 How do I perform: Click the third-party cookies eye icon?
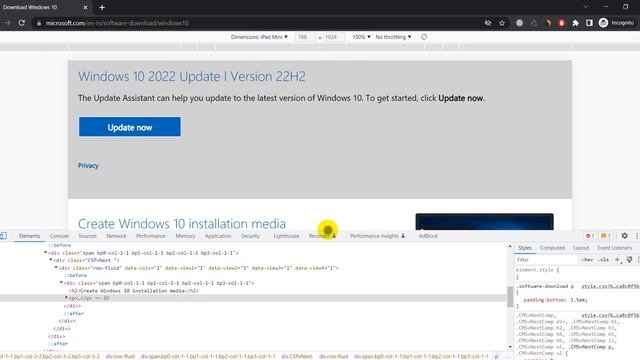[x=488, y=23]
